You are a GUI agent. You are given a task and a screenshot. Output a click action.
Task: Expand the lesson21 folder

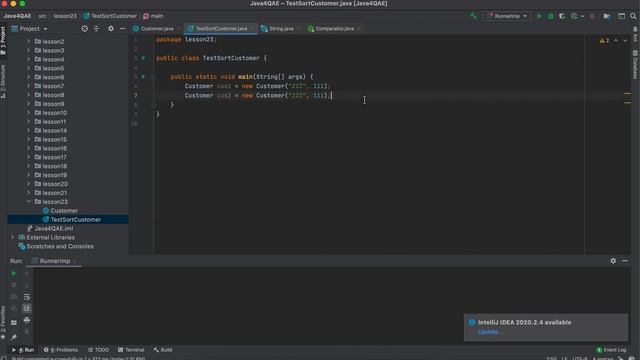(29, 193)
